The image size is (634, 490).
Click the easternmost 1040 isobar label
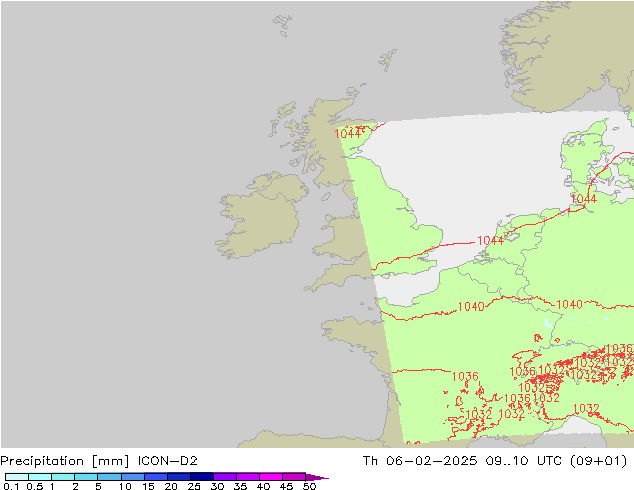[x=569, y=304]
